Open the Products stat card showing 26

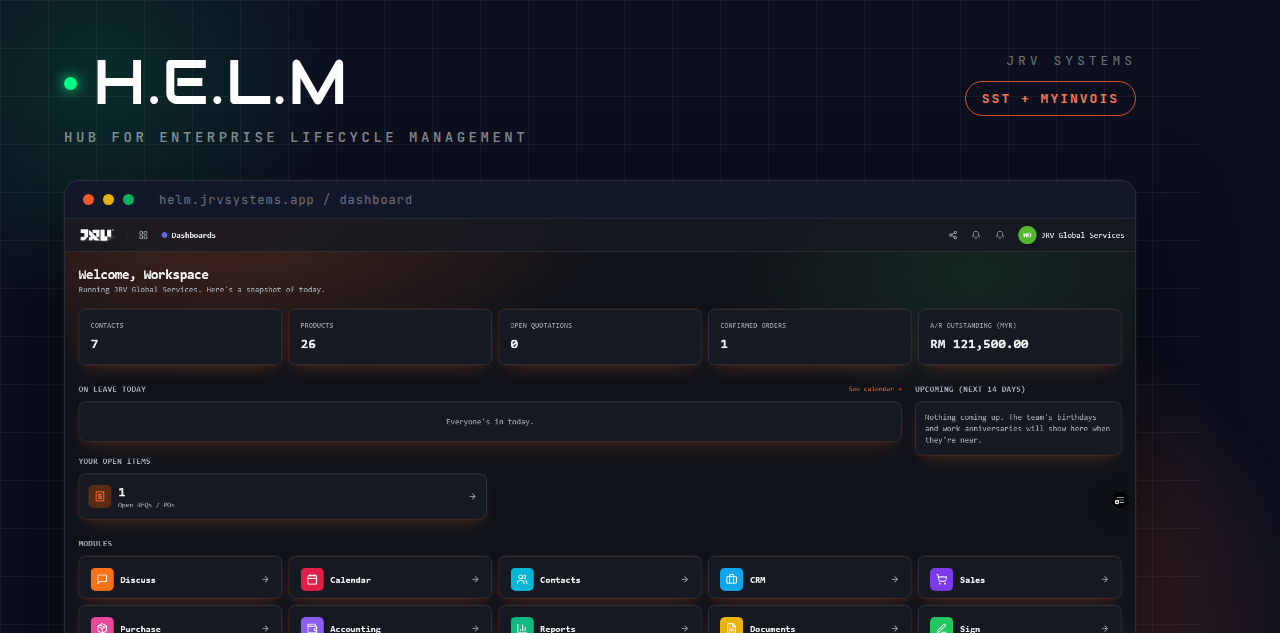pos(390,337)
